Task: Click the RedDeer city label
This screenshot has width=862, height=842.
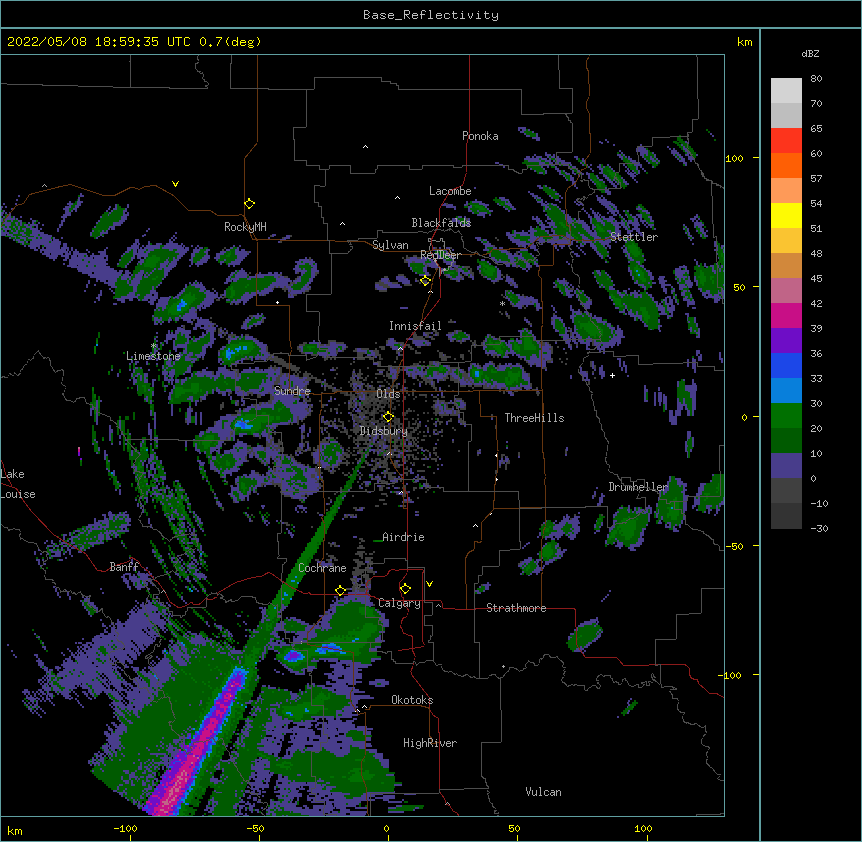Action: (x=440, y=255)
